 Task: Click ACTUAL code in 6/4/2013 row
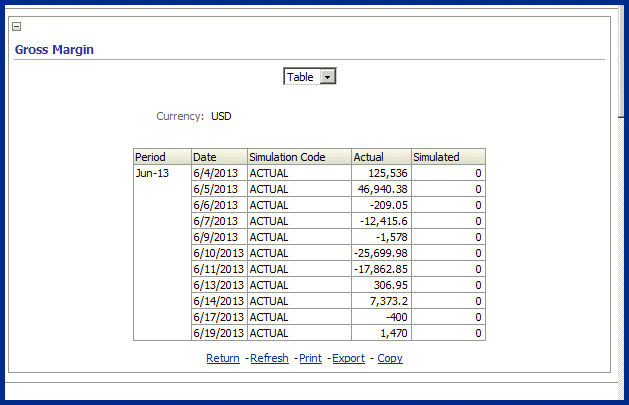click(x=299, y=173)
